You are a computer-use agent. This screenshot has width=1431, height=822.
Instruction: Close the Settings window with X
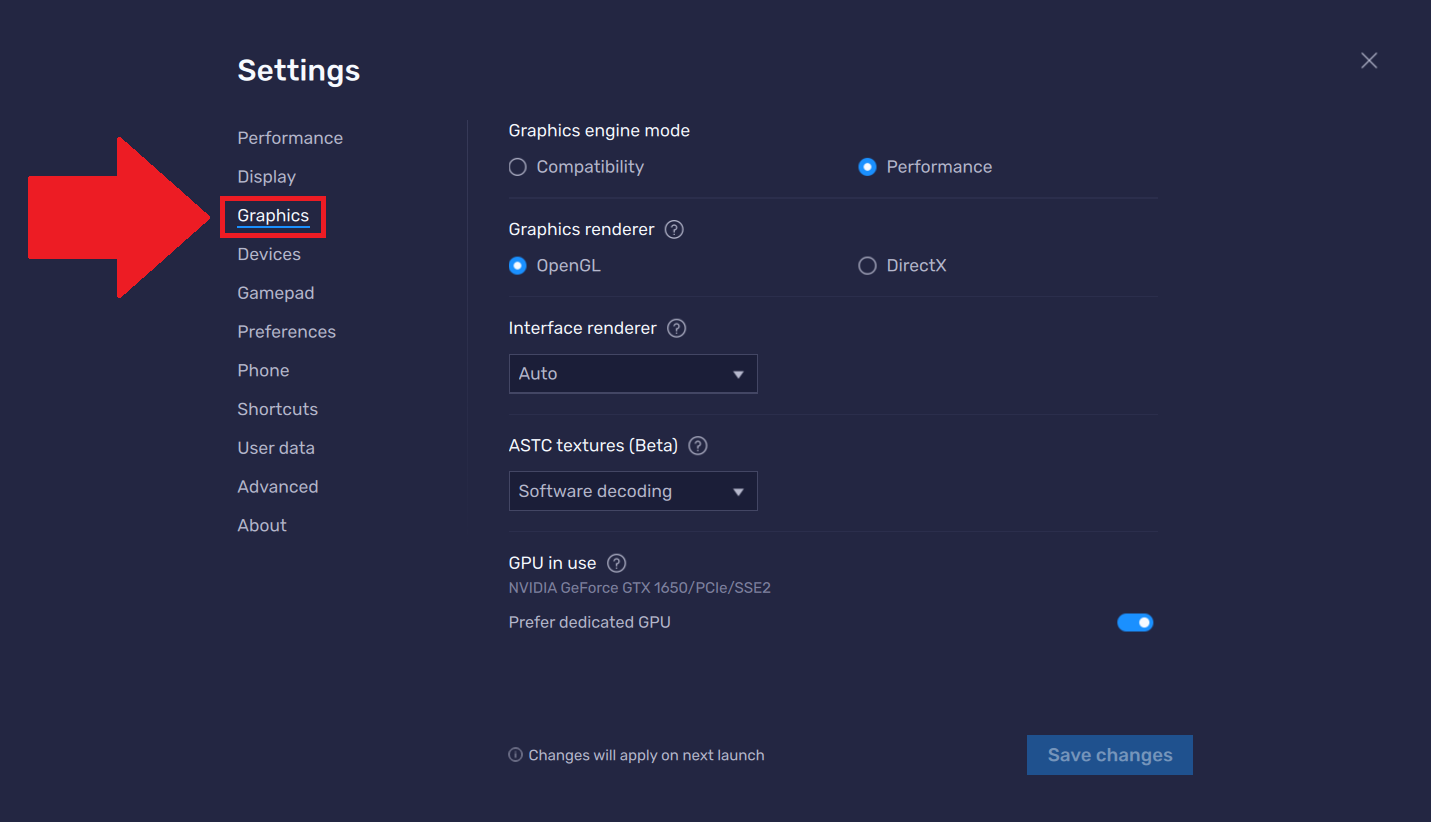coord(1369,61)
